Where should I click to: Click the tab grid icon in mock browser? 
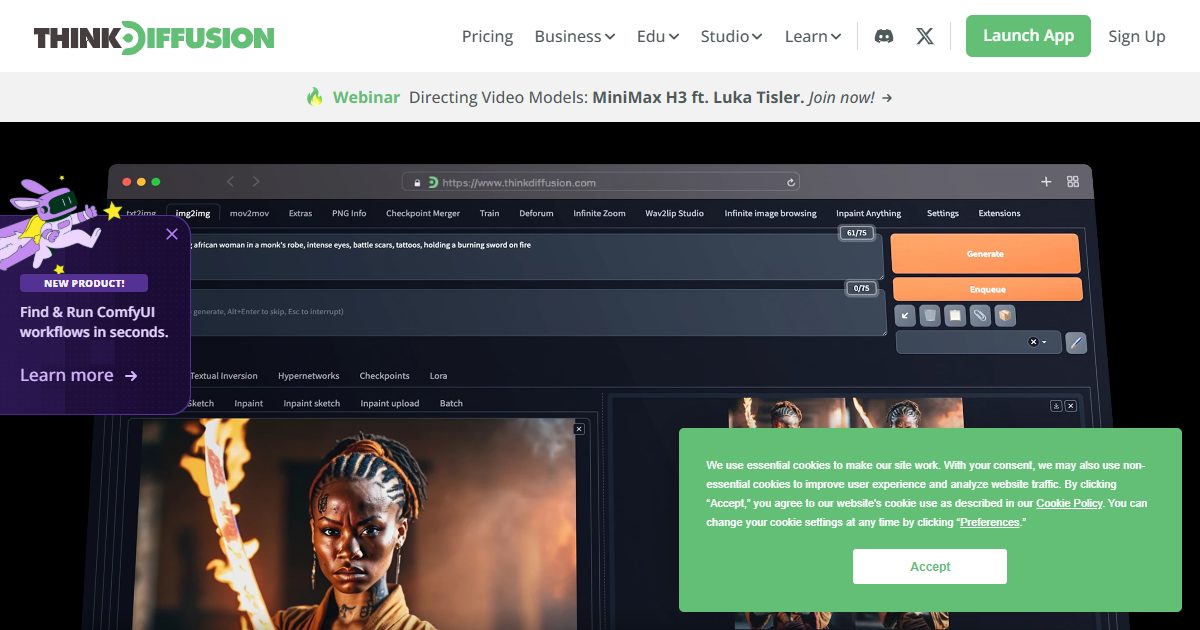coord(1073,182)
